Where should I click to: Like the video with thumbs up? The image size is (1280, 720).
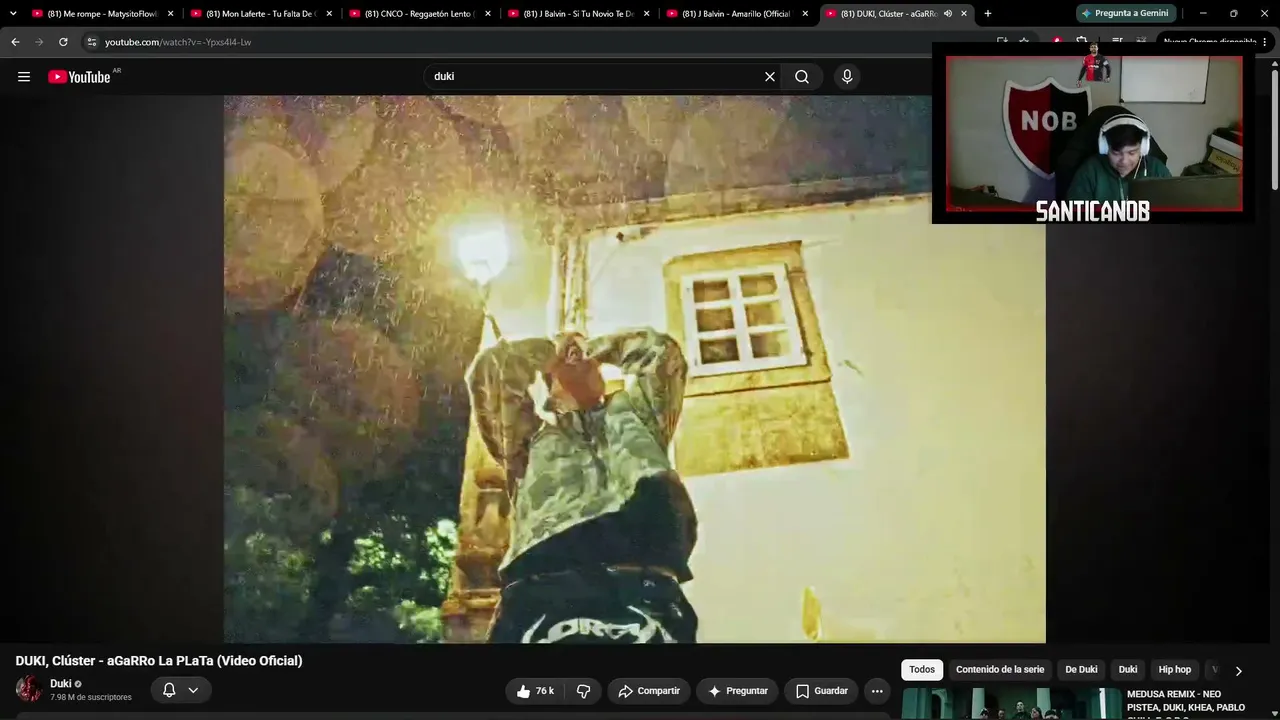(535, 691)
